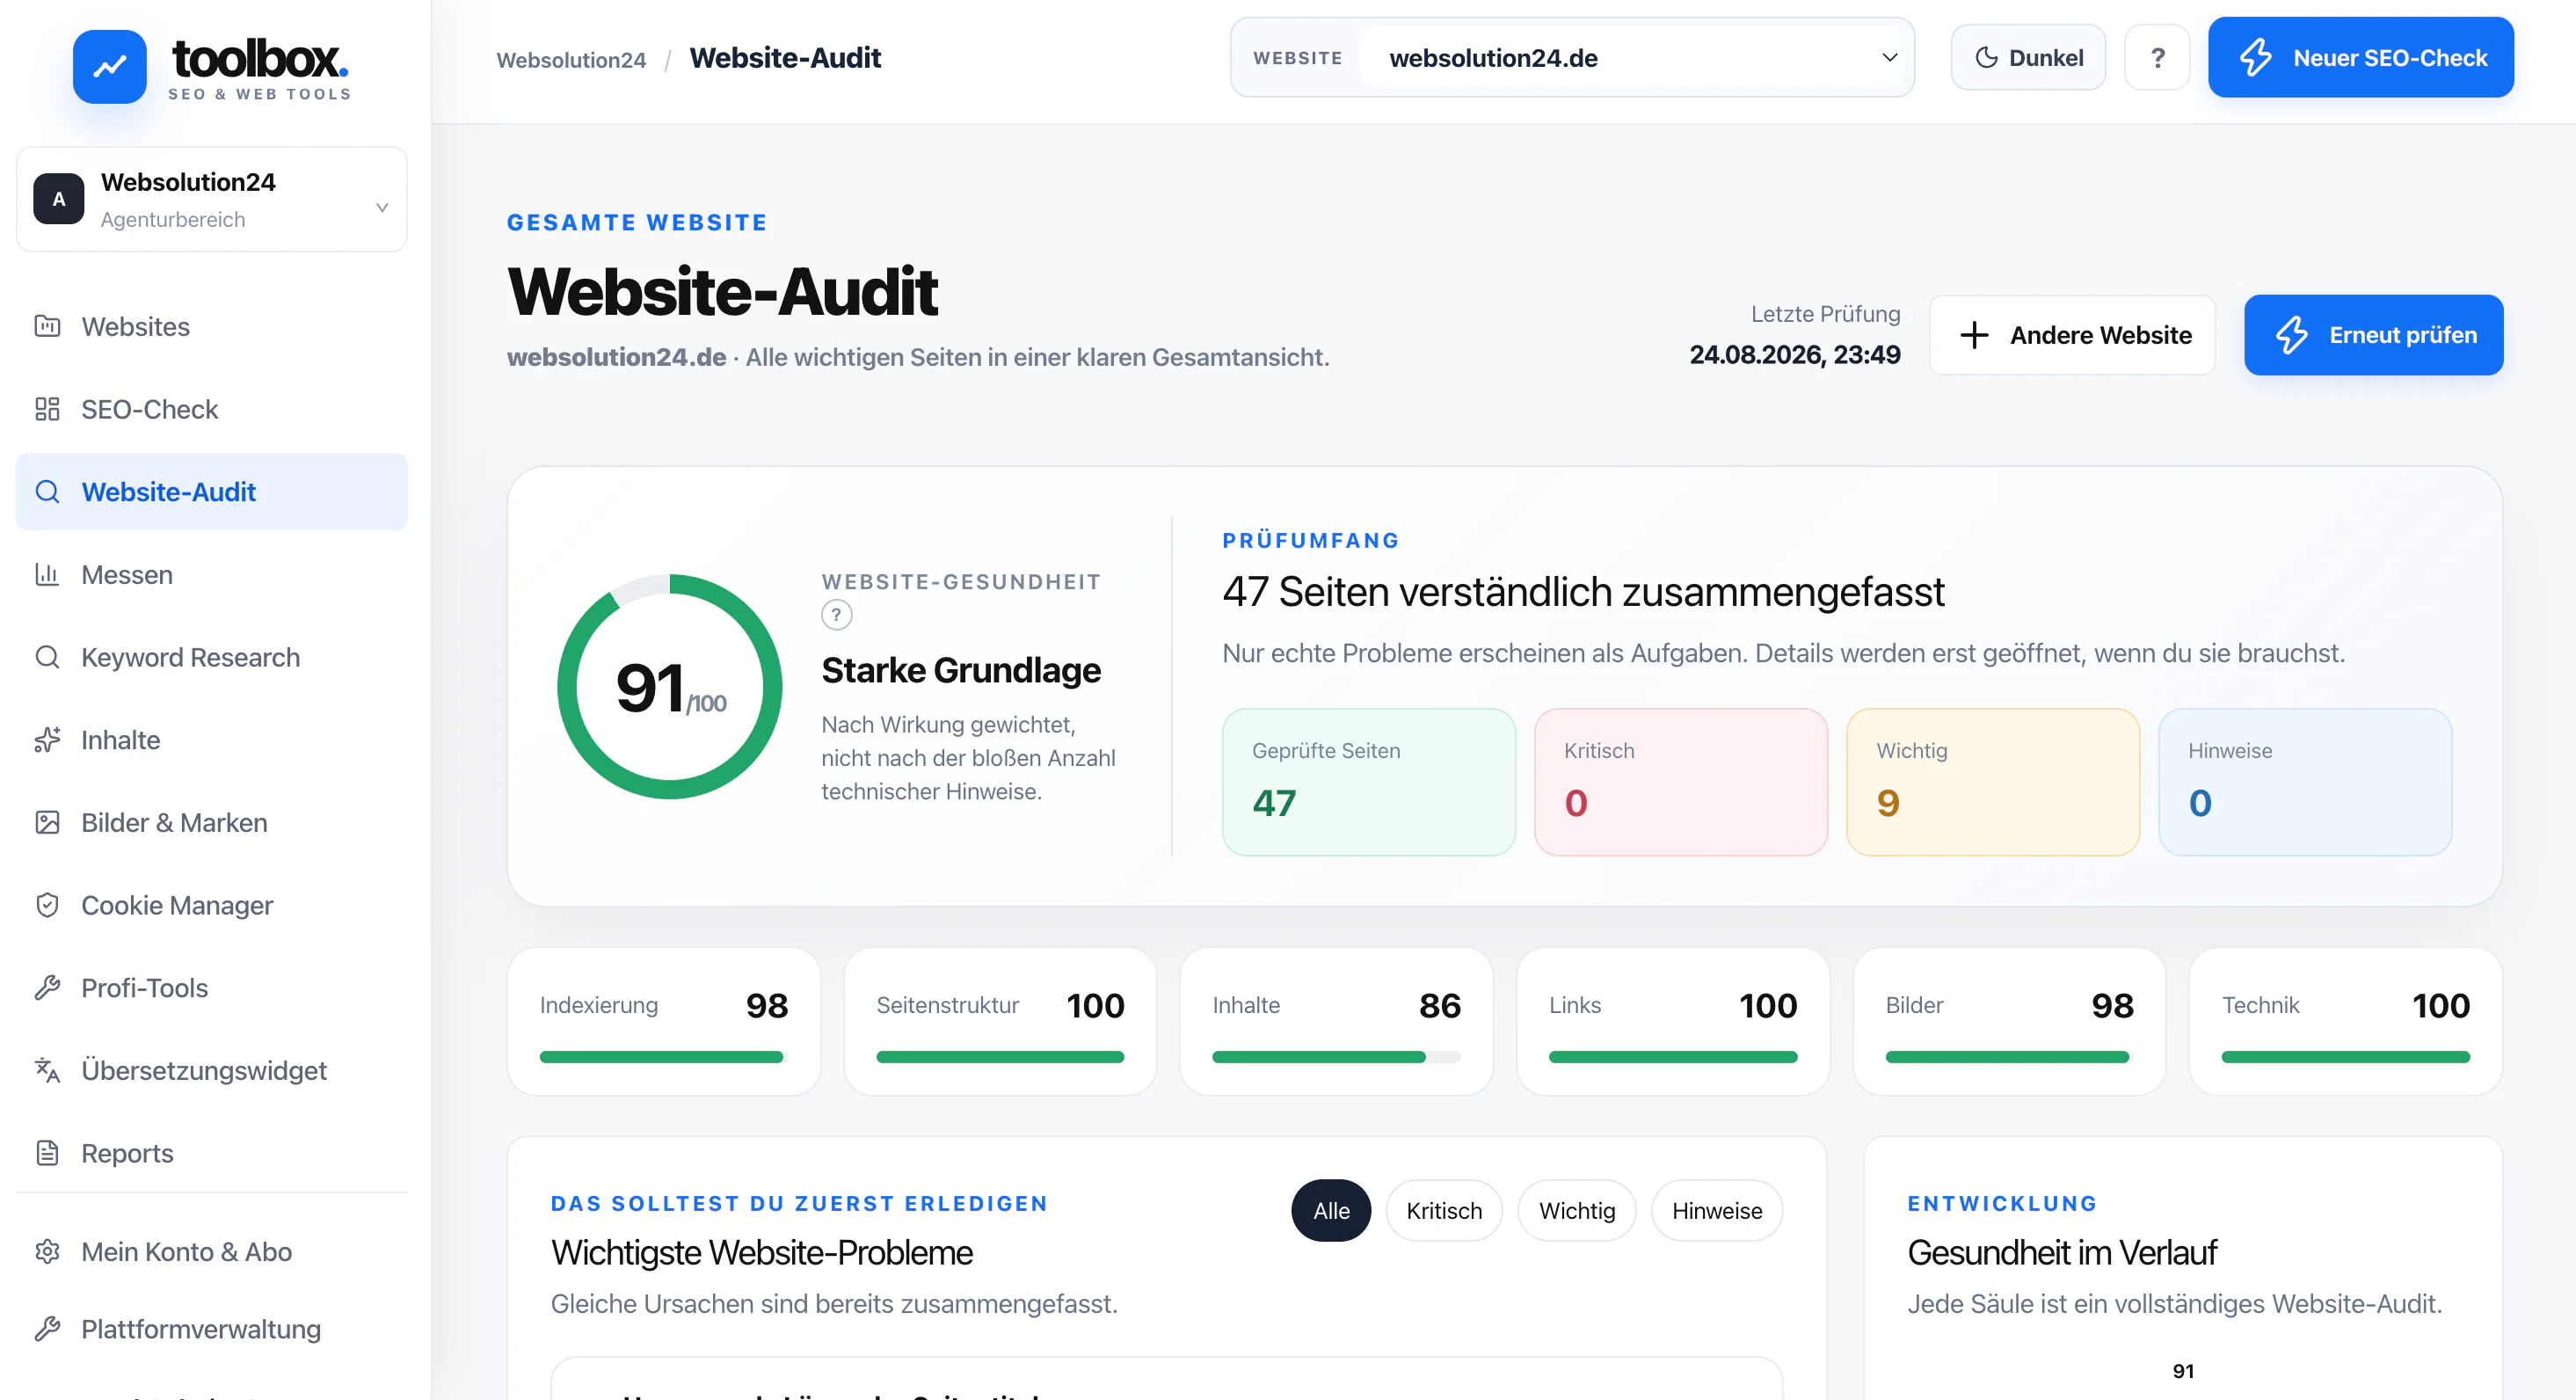Image resolution: width=2576 pixels, height=1400 pixels.
Task: Open the Hinweise 0 summary card
Action: pos(2304,782)
